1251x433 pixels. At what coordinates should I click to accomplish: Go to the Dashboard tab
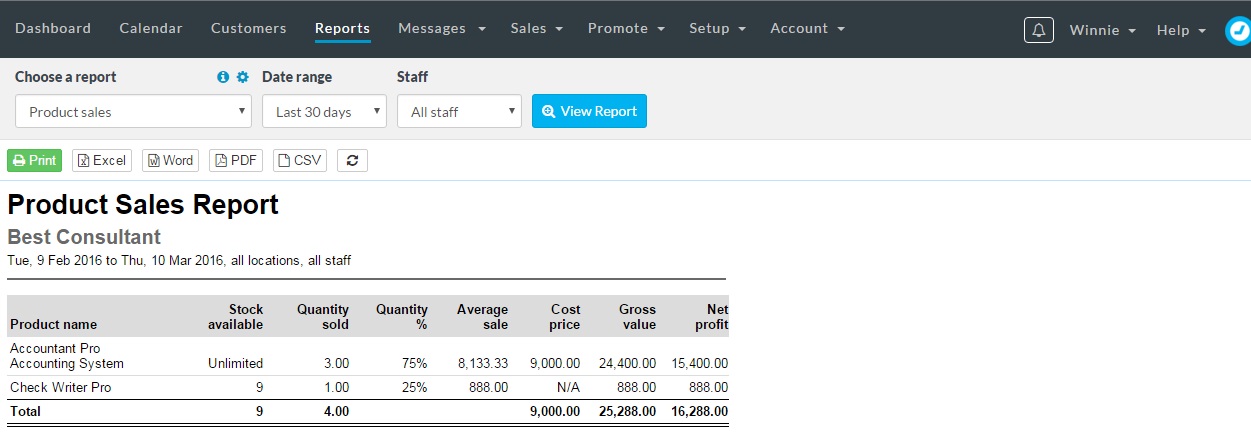(x=53, y=28)
